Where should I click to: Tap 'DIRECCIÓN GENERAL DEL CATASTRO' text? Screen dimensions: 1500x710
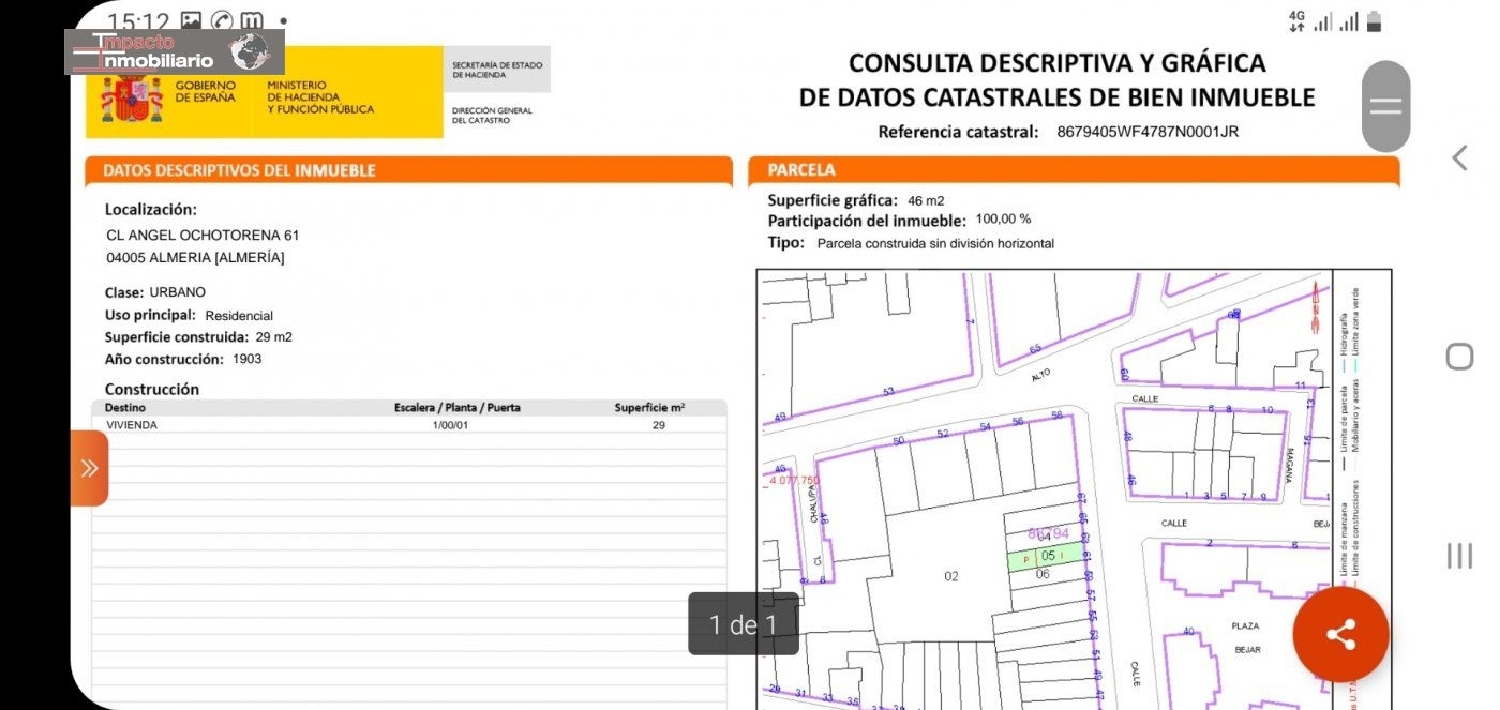492,115
